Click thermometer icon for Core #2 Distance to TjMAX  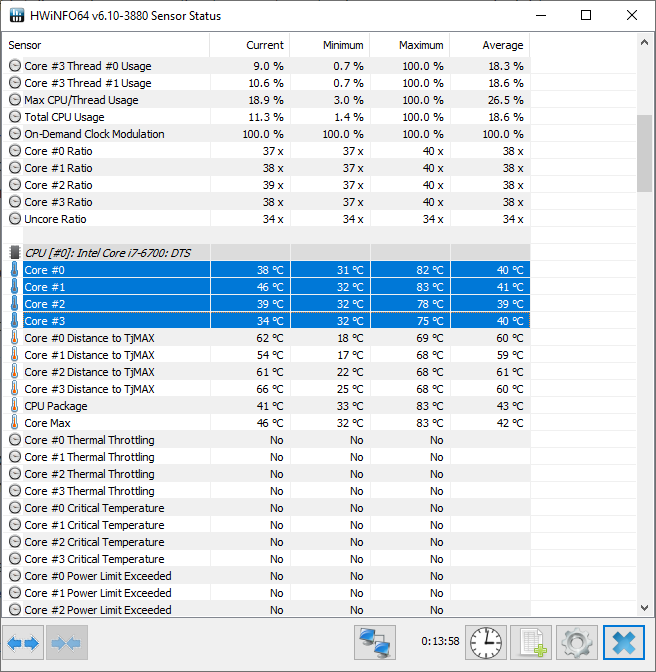click(15, 372)
